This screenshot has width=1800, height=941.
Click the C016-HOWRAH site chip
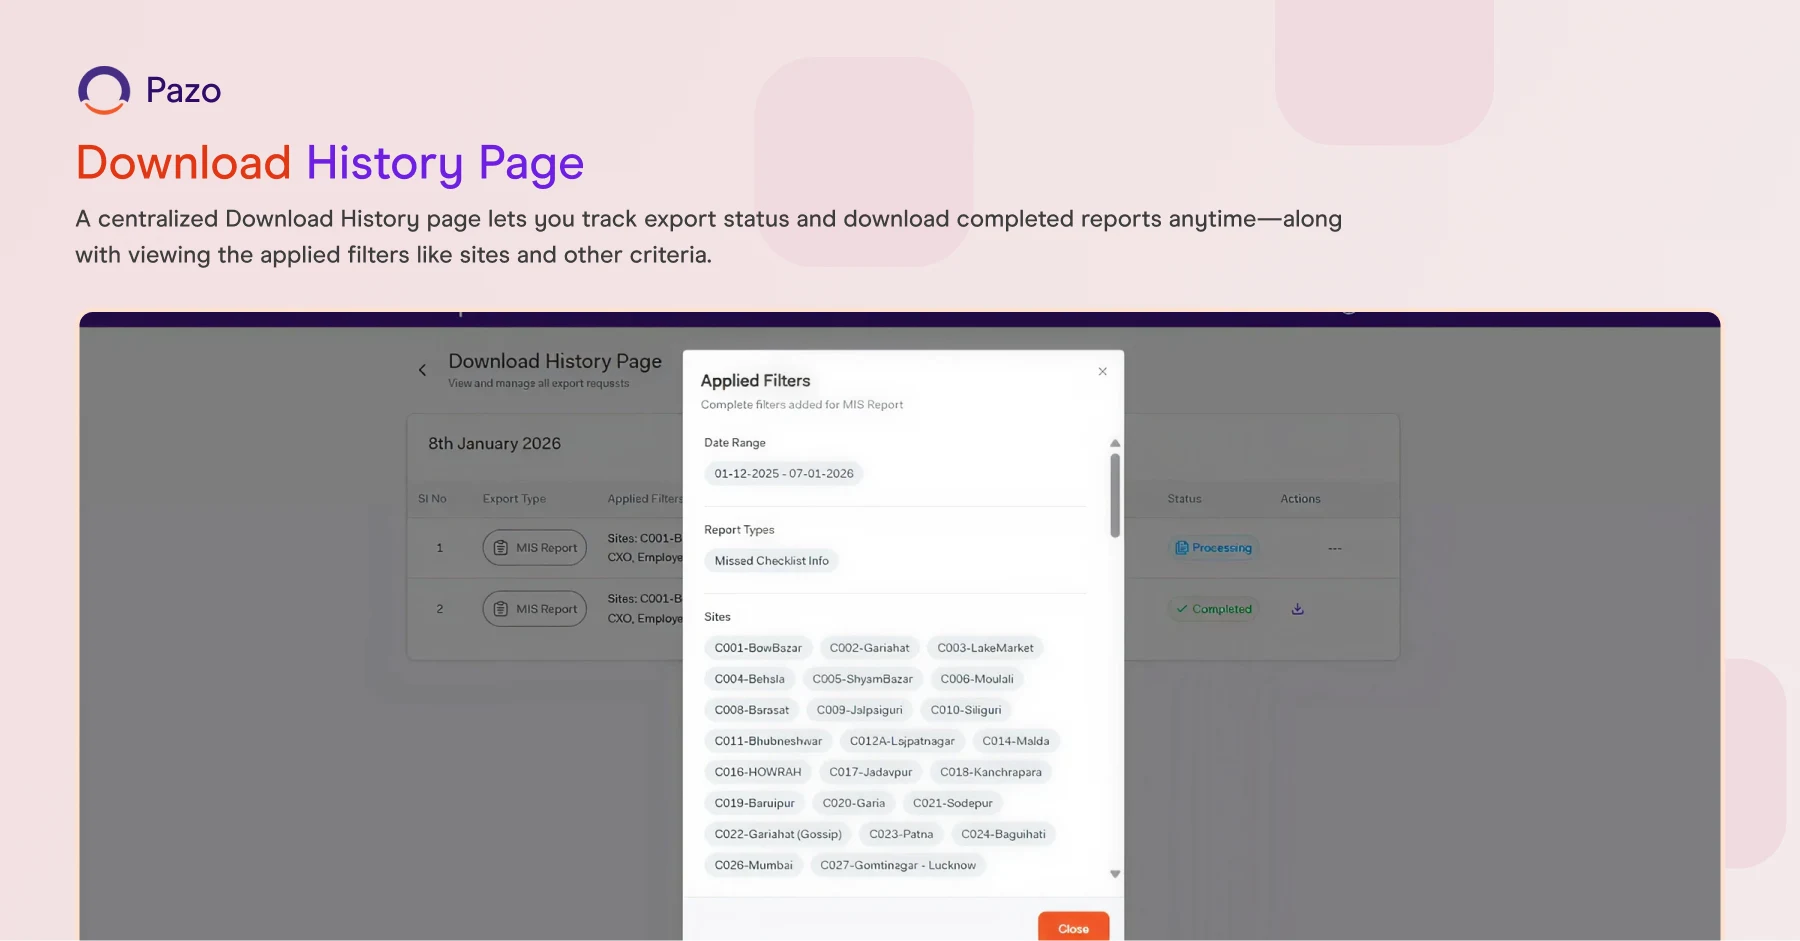[758, 772]
